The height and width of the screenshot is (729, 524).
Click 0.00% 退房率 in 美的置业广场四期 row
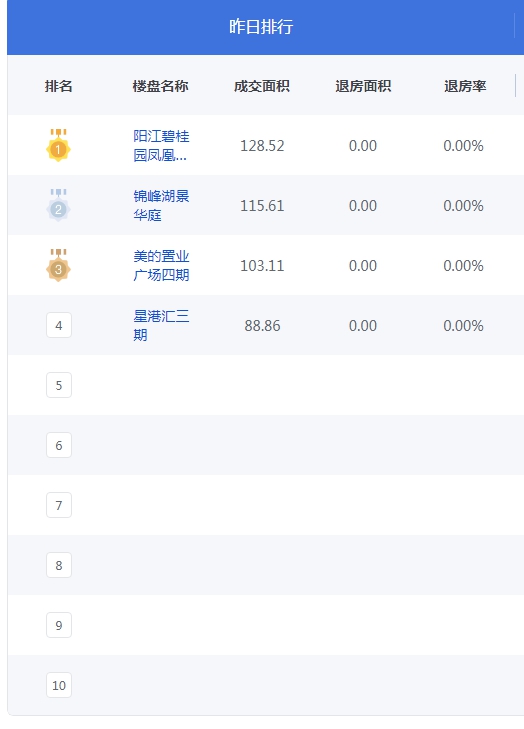click(464, 265)
